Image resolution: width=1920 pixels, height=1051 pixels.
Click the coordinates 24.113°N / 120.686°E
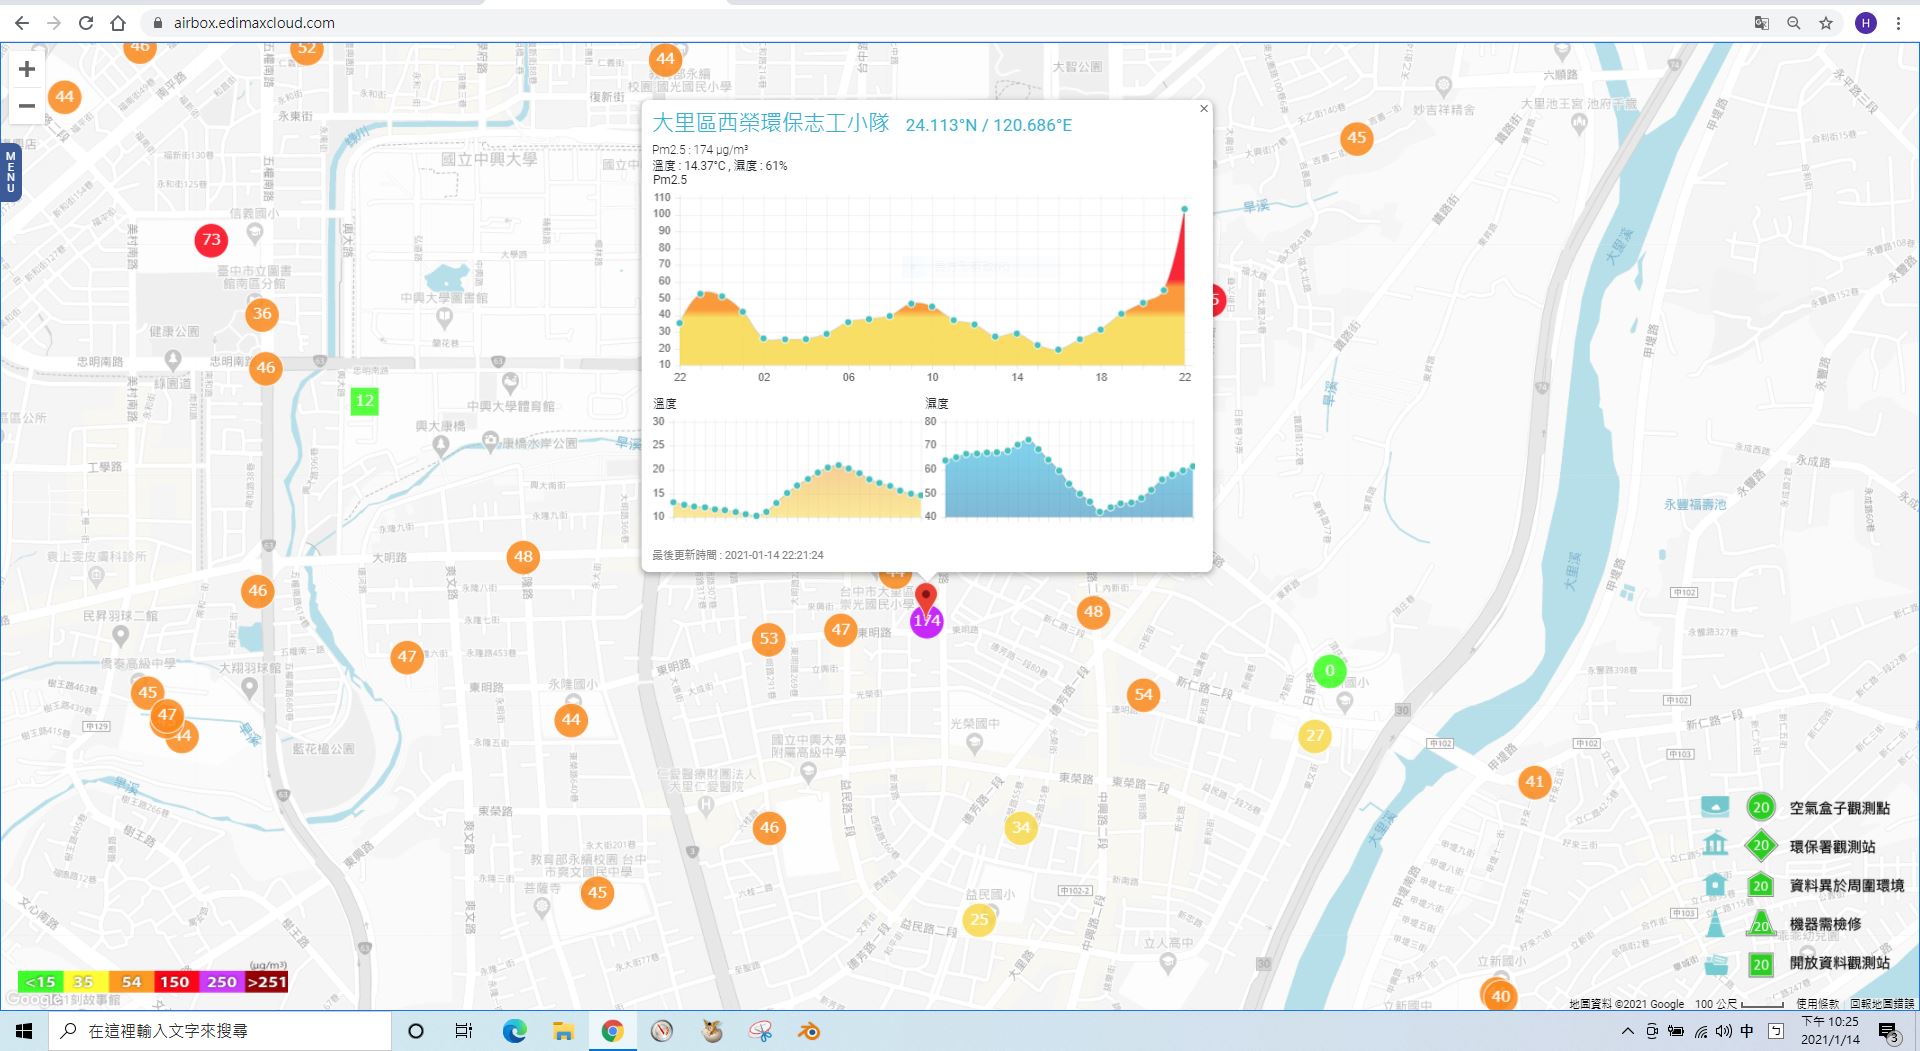(988, 125)
